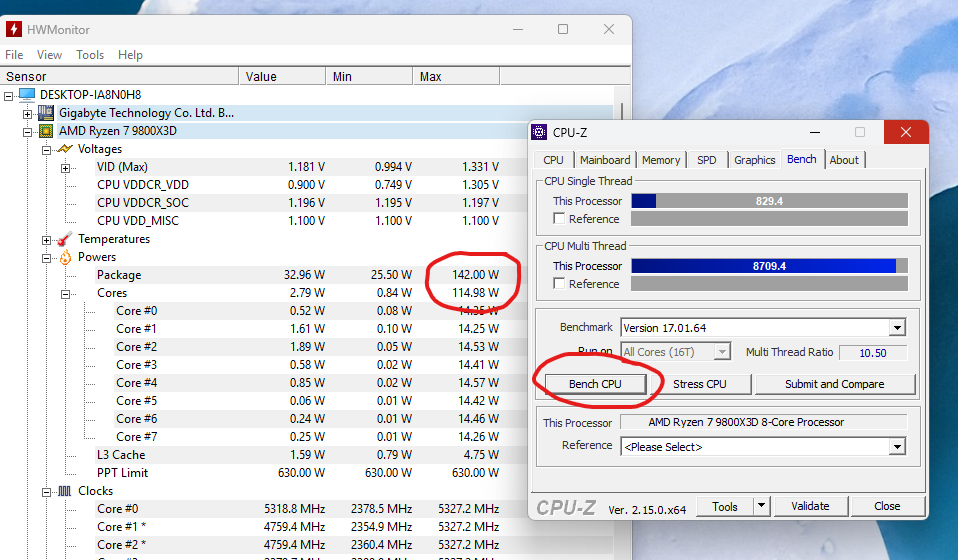958x560 pixels.
Task: Select the CPU VDDCR_VDD row
Action: tap(298, 184)
